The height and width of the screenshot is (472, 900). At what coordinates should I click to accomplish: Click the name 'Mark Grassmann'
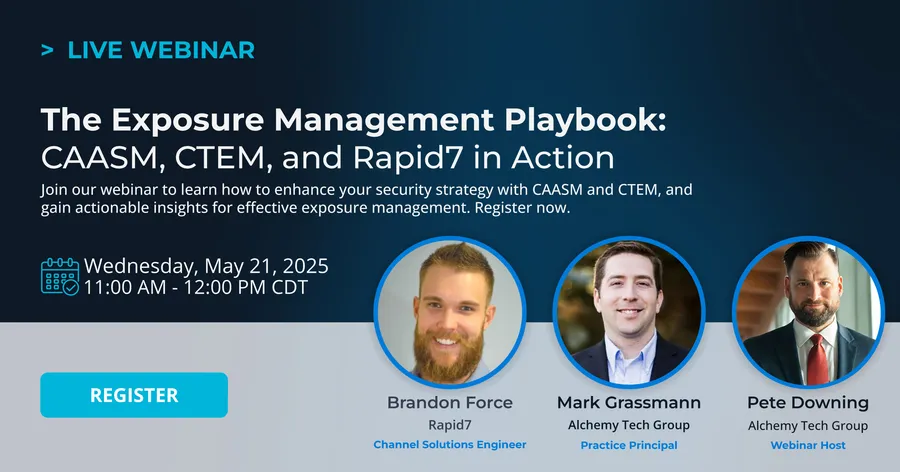tap(629, 403)
